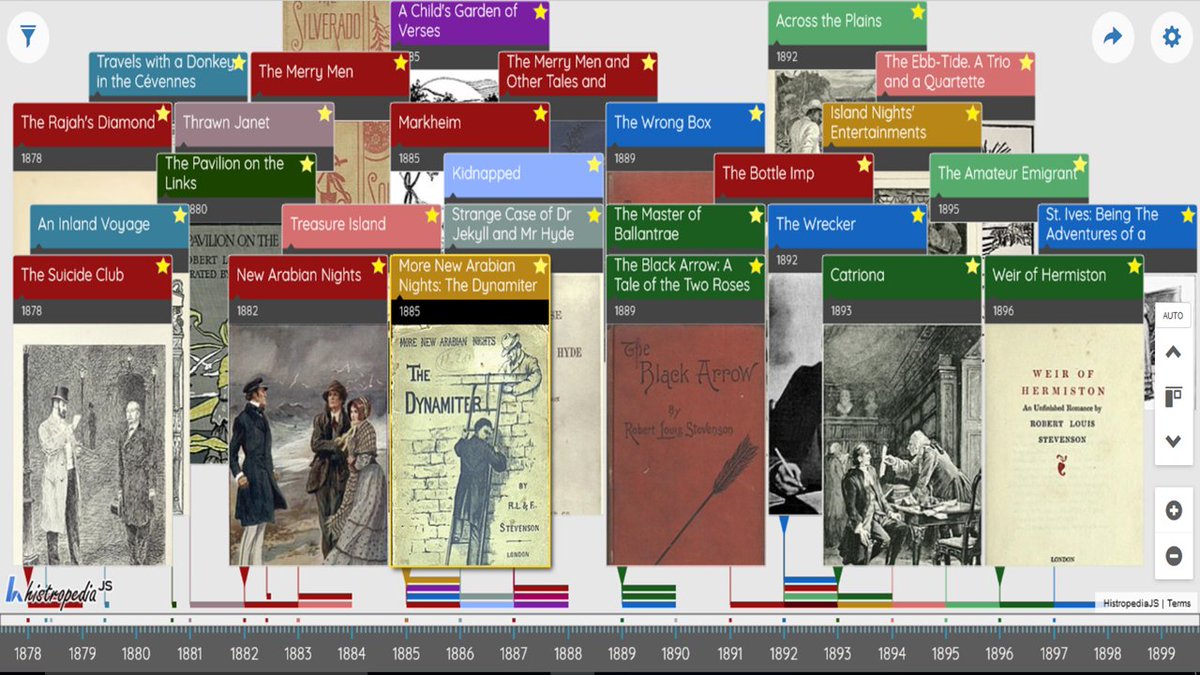The image size is (1200, 675).
Task: Star the Suicide Club card
Action: point(162,266)
